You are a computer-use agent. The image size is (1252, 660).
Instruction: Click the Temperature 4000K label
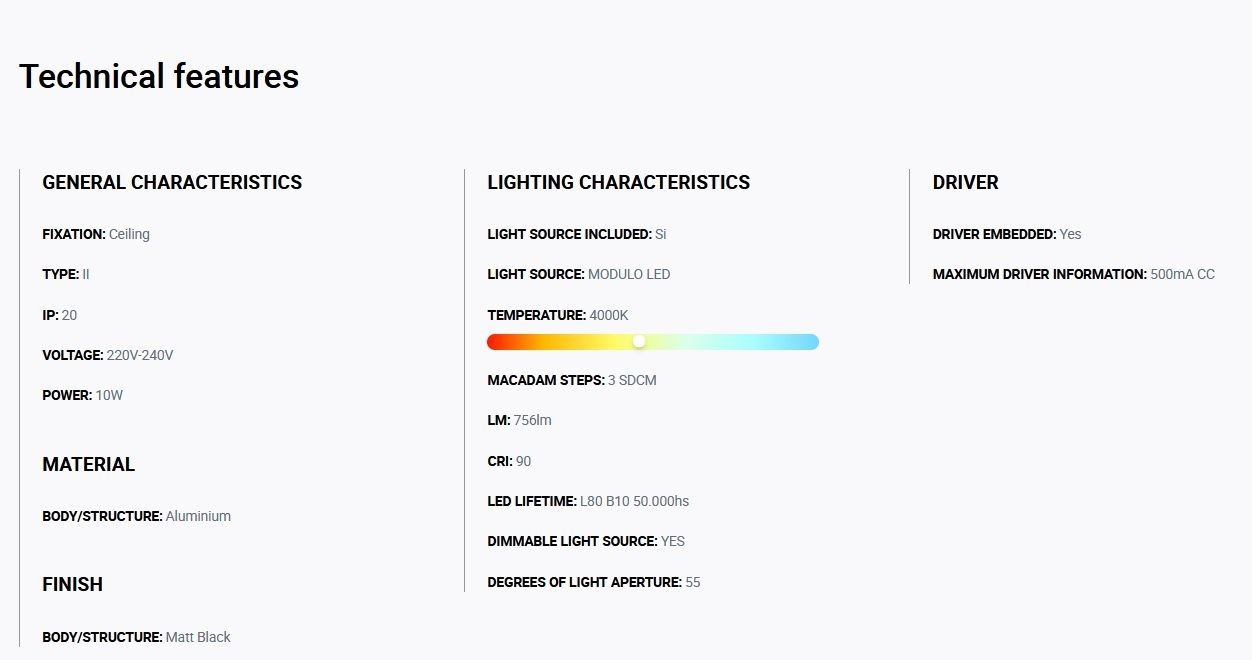[558, 315]
